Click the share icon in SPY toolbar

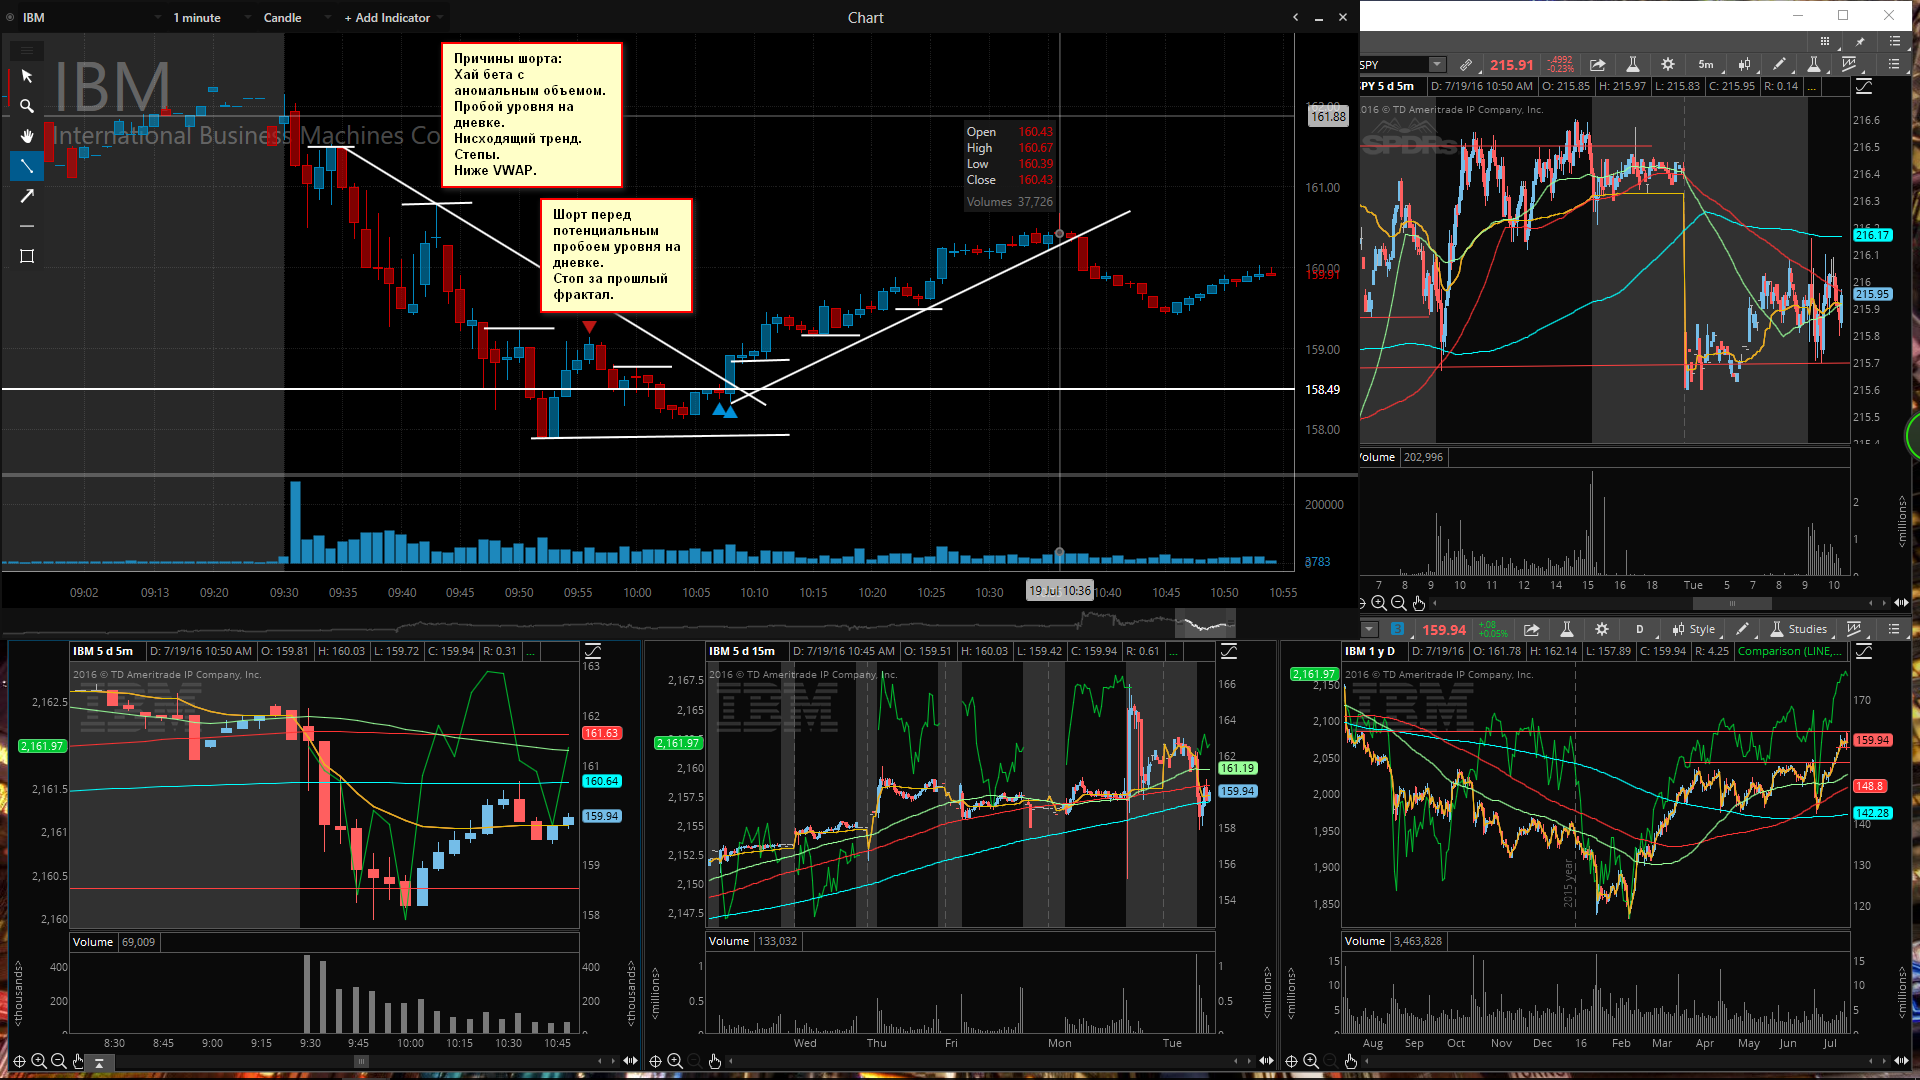tap(1597, 64)
